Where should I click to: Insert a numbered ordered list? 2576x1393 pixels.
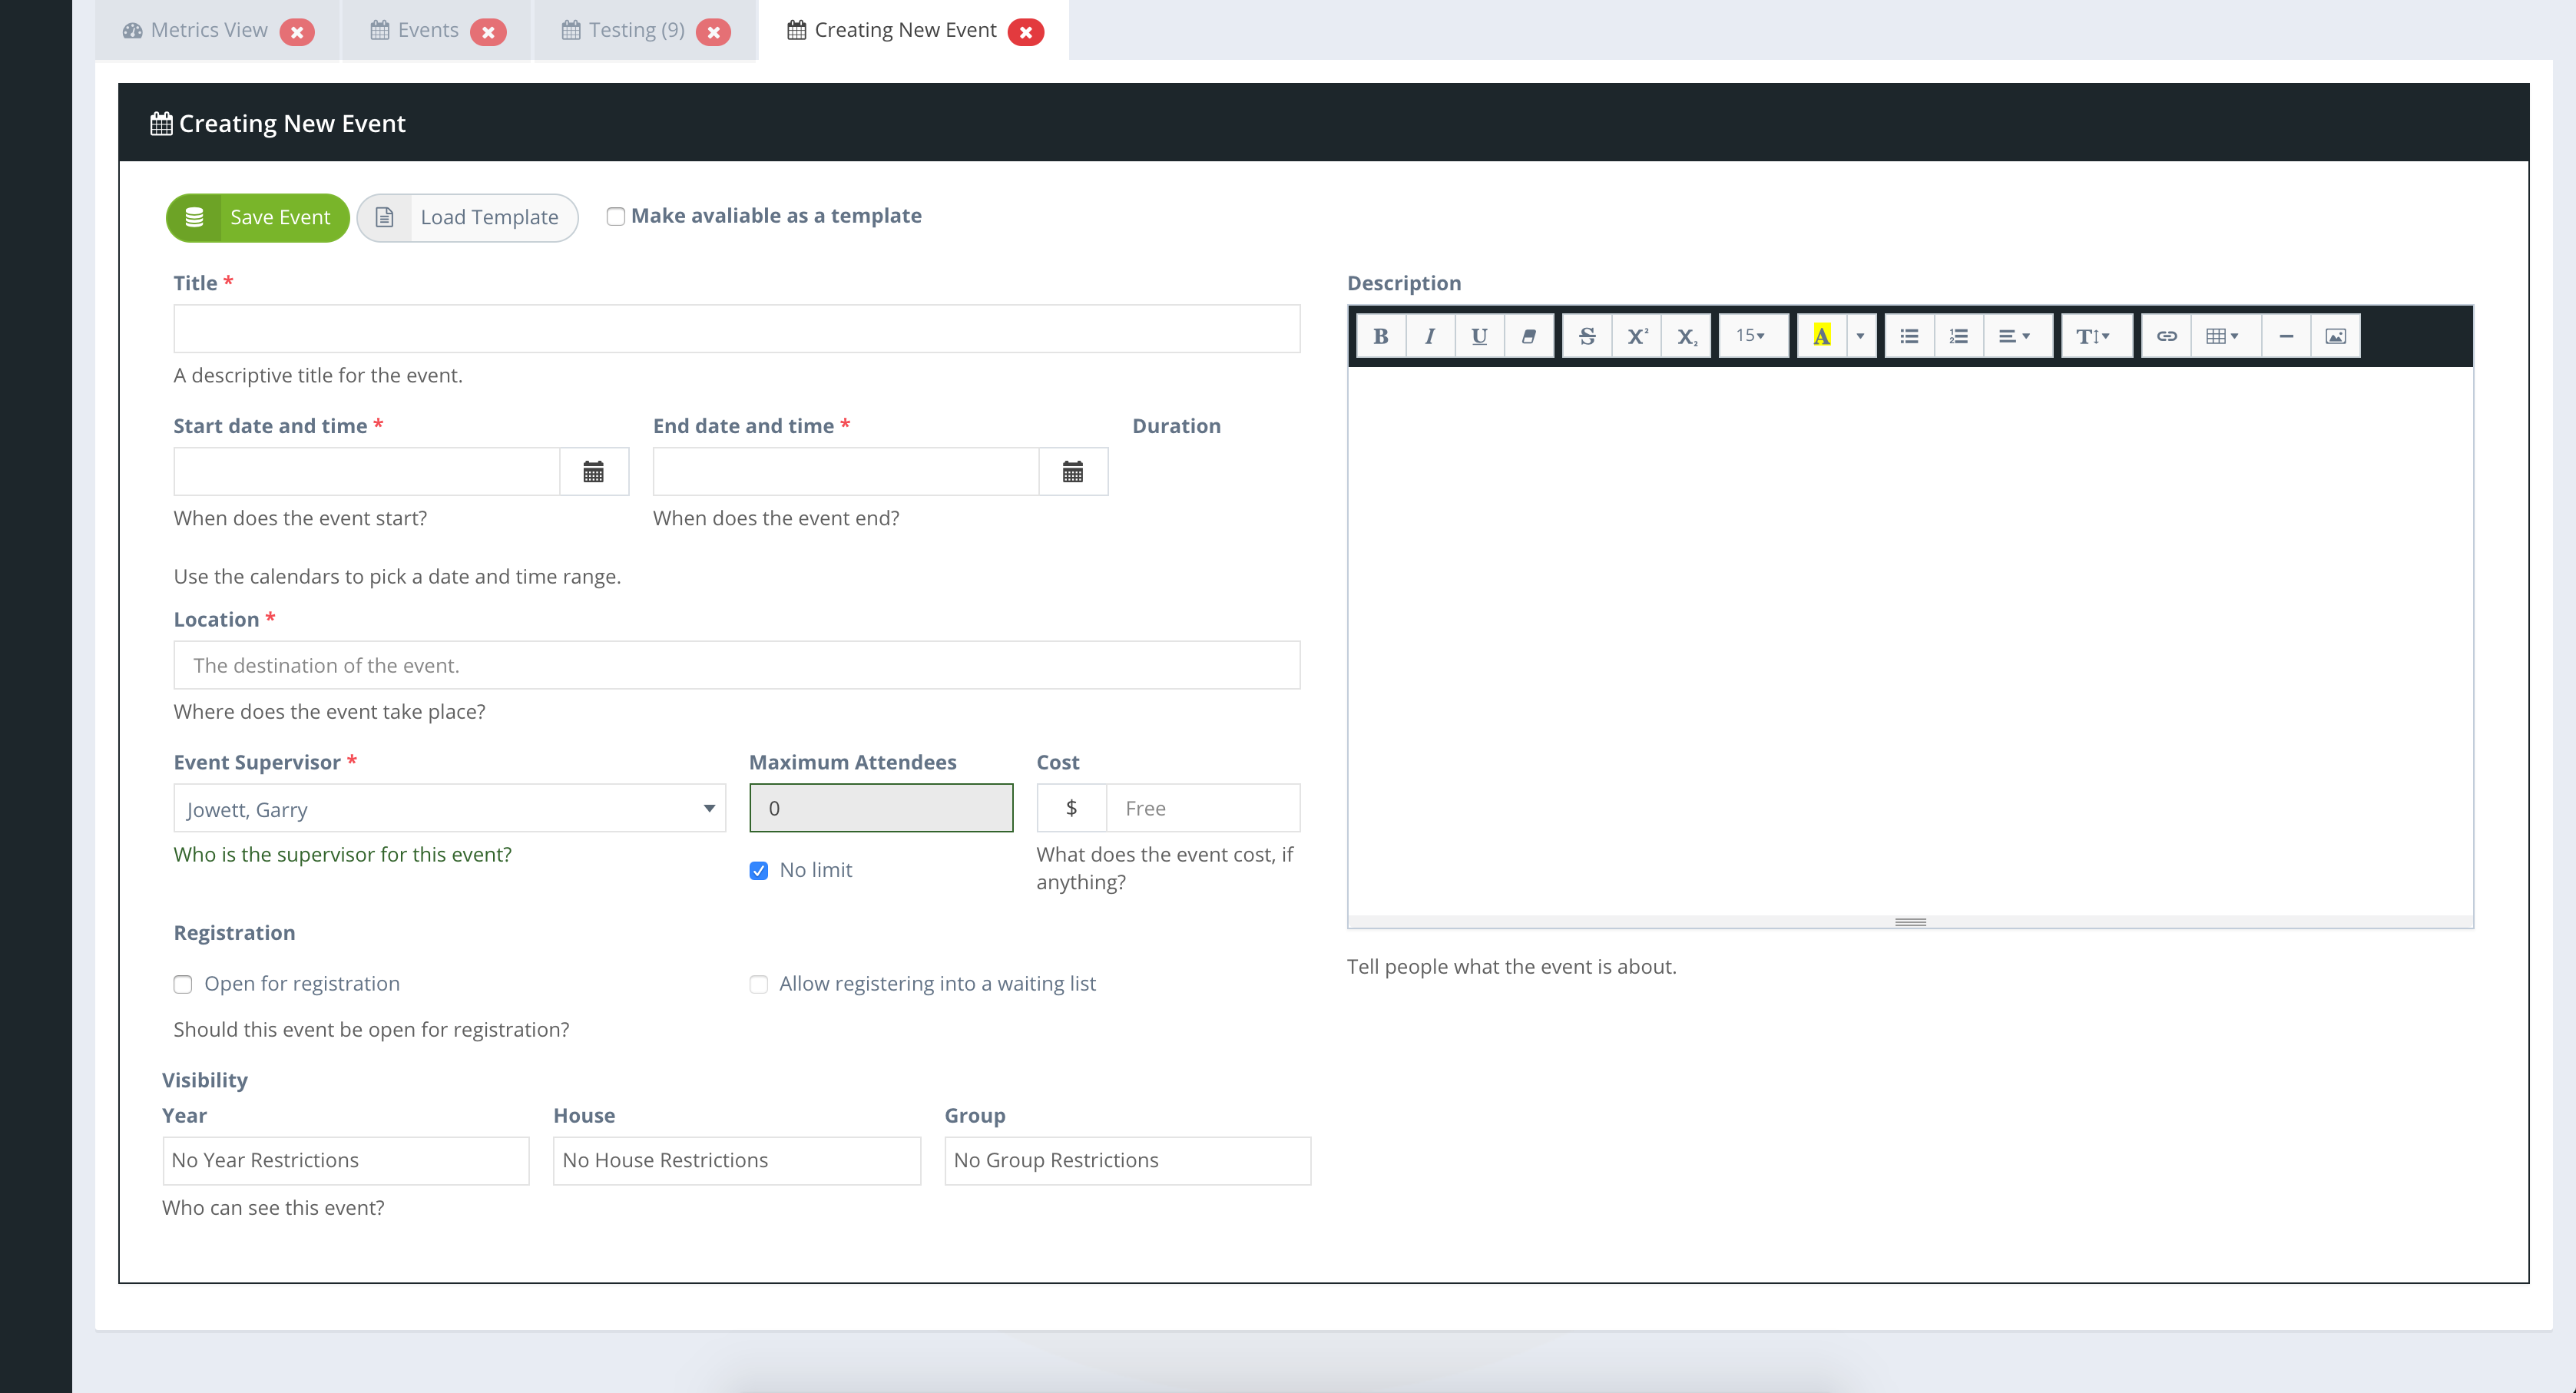1959,336
